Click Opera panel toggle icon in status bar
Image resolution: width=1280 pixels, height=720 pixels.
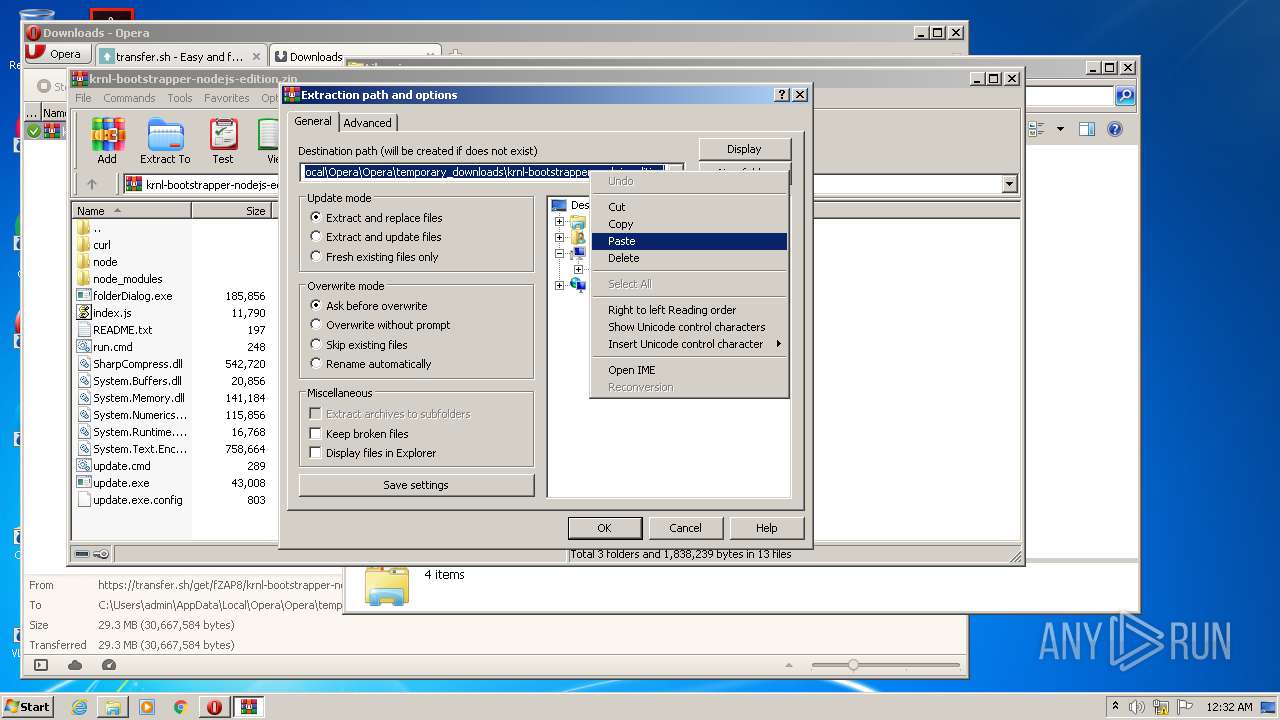[x=41, y=665]
